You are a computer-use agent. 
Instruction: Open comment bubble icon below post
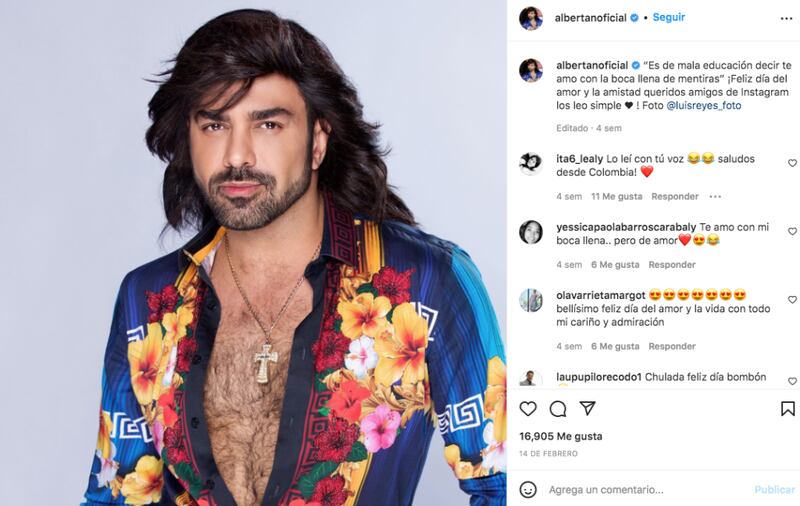[558, 409]
